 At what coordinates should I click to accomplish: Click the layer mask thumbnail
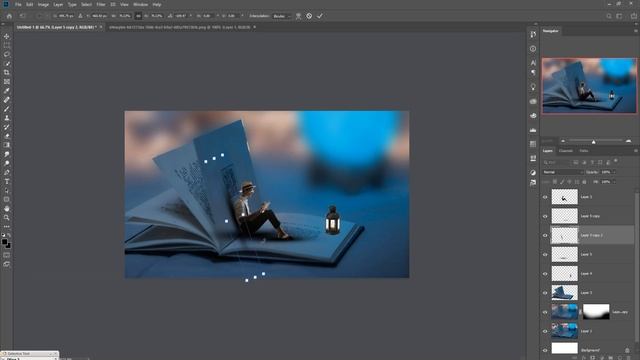tap(596, 311)
